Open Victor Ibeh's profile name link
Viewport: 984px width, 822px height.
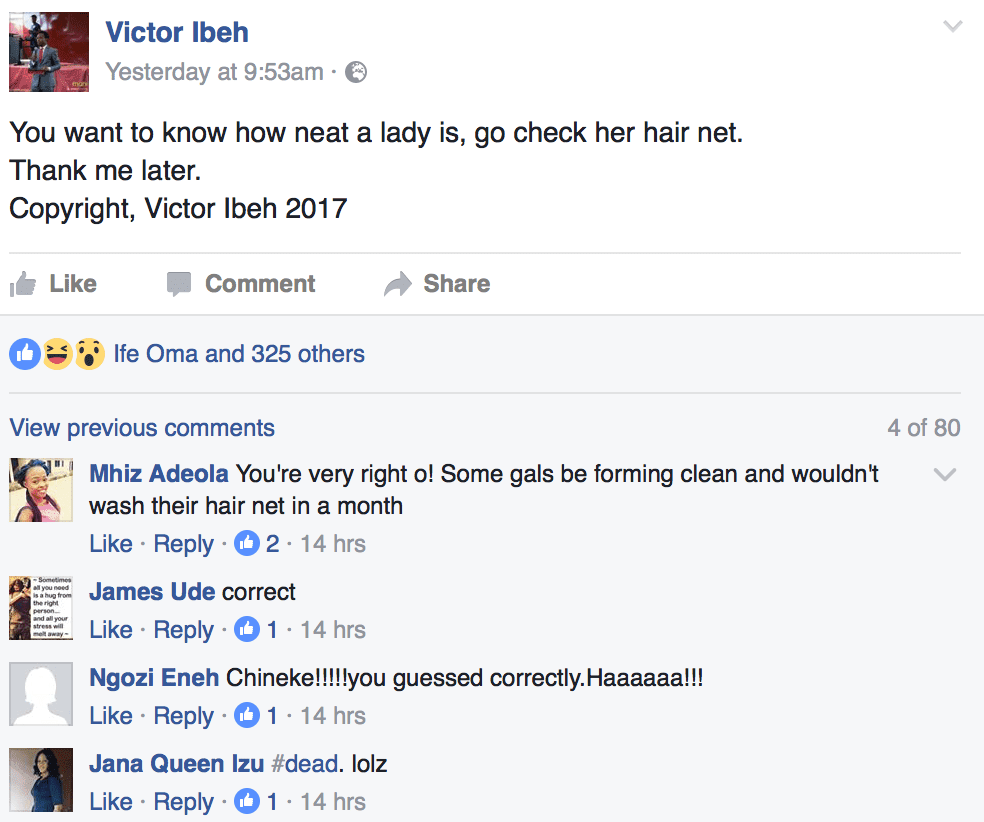point(177,33)
